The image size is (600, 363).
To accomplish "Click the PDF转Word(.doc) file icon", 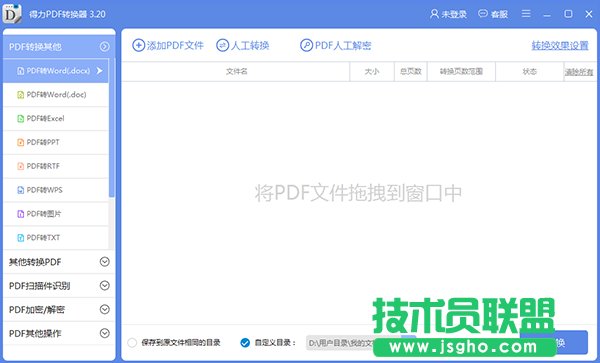I will (x=21, y=94).
